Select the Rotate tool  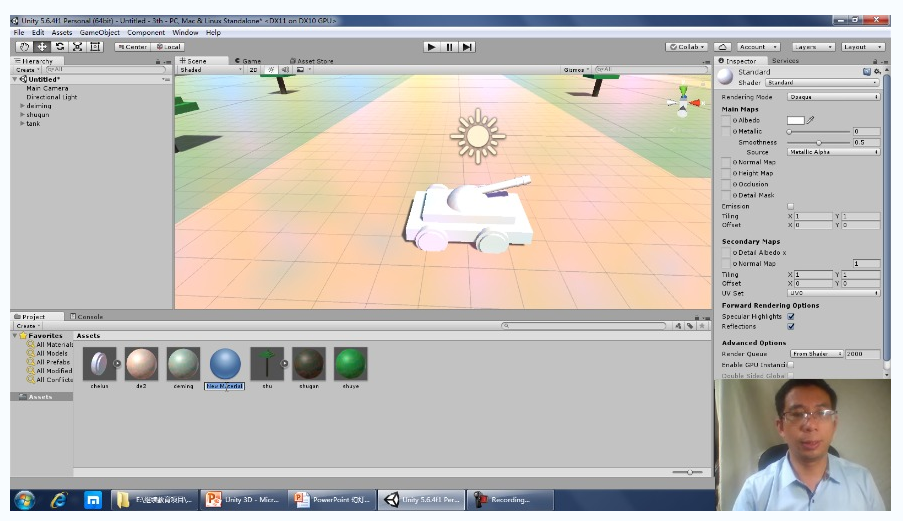click(60, 46)
